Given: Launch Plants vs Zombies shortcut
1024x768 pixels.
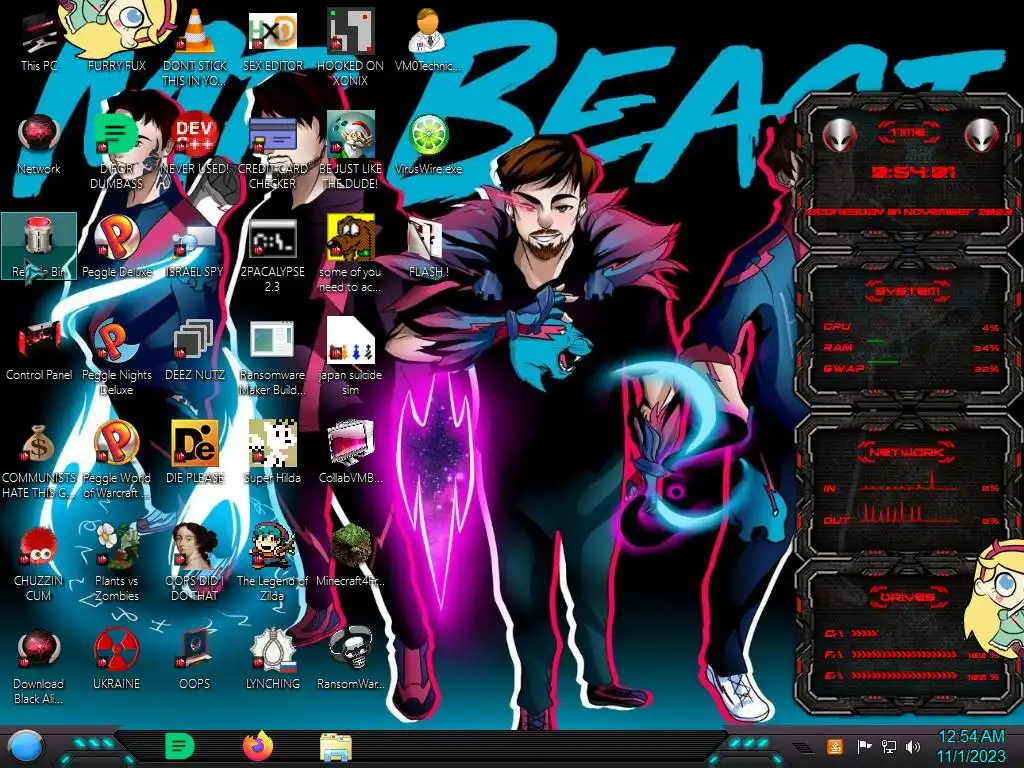Looking at the screenshot, I should pos(116,563).
